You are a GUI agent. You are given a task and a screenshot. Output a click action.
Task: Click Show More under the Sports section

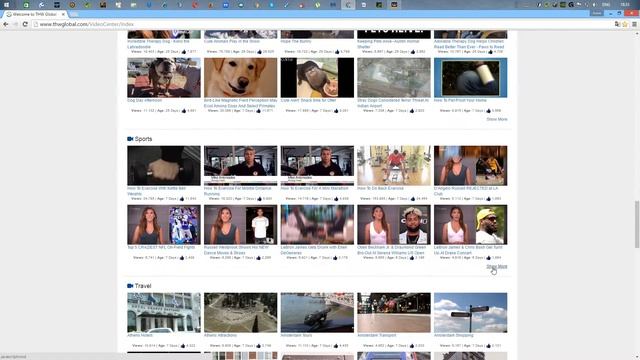497,267
